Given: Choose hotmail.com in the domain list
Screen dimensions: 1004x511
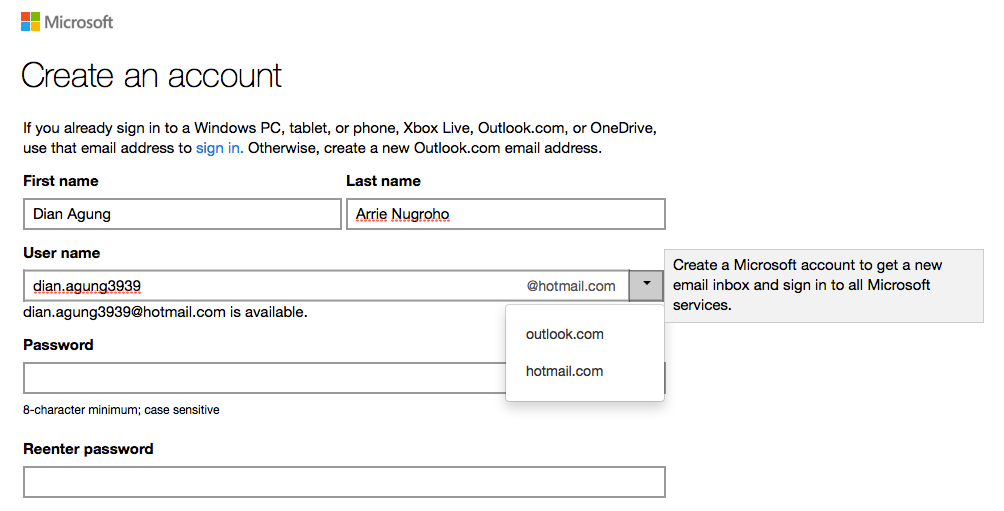Looking at the screenshot, I should [564, 371].
